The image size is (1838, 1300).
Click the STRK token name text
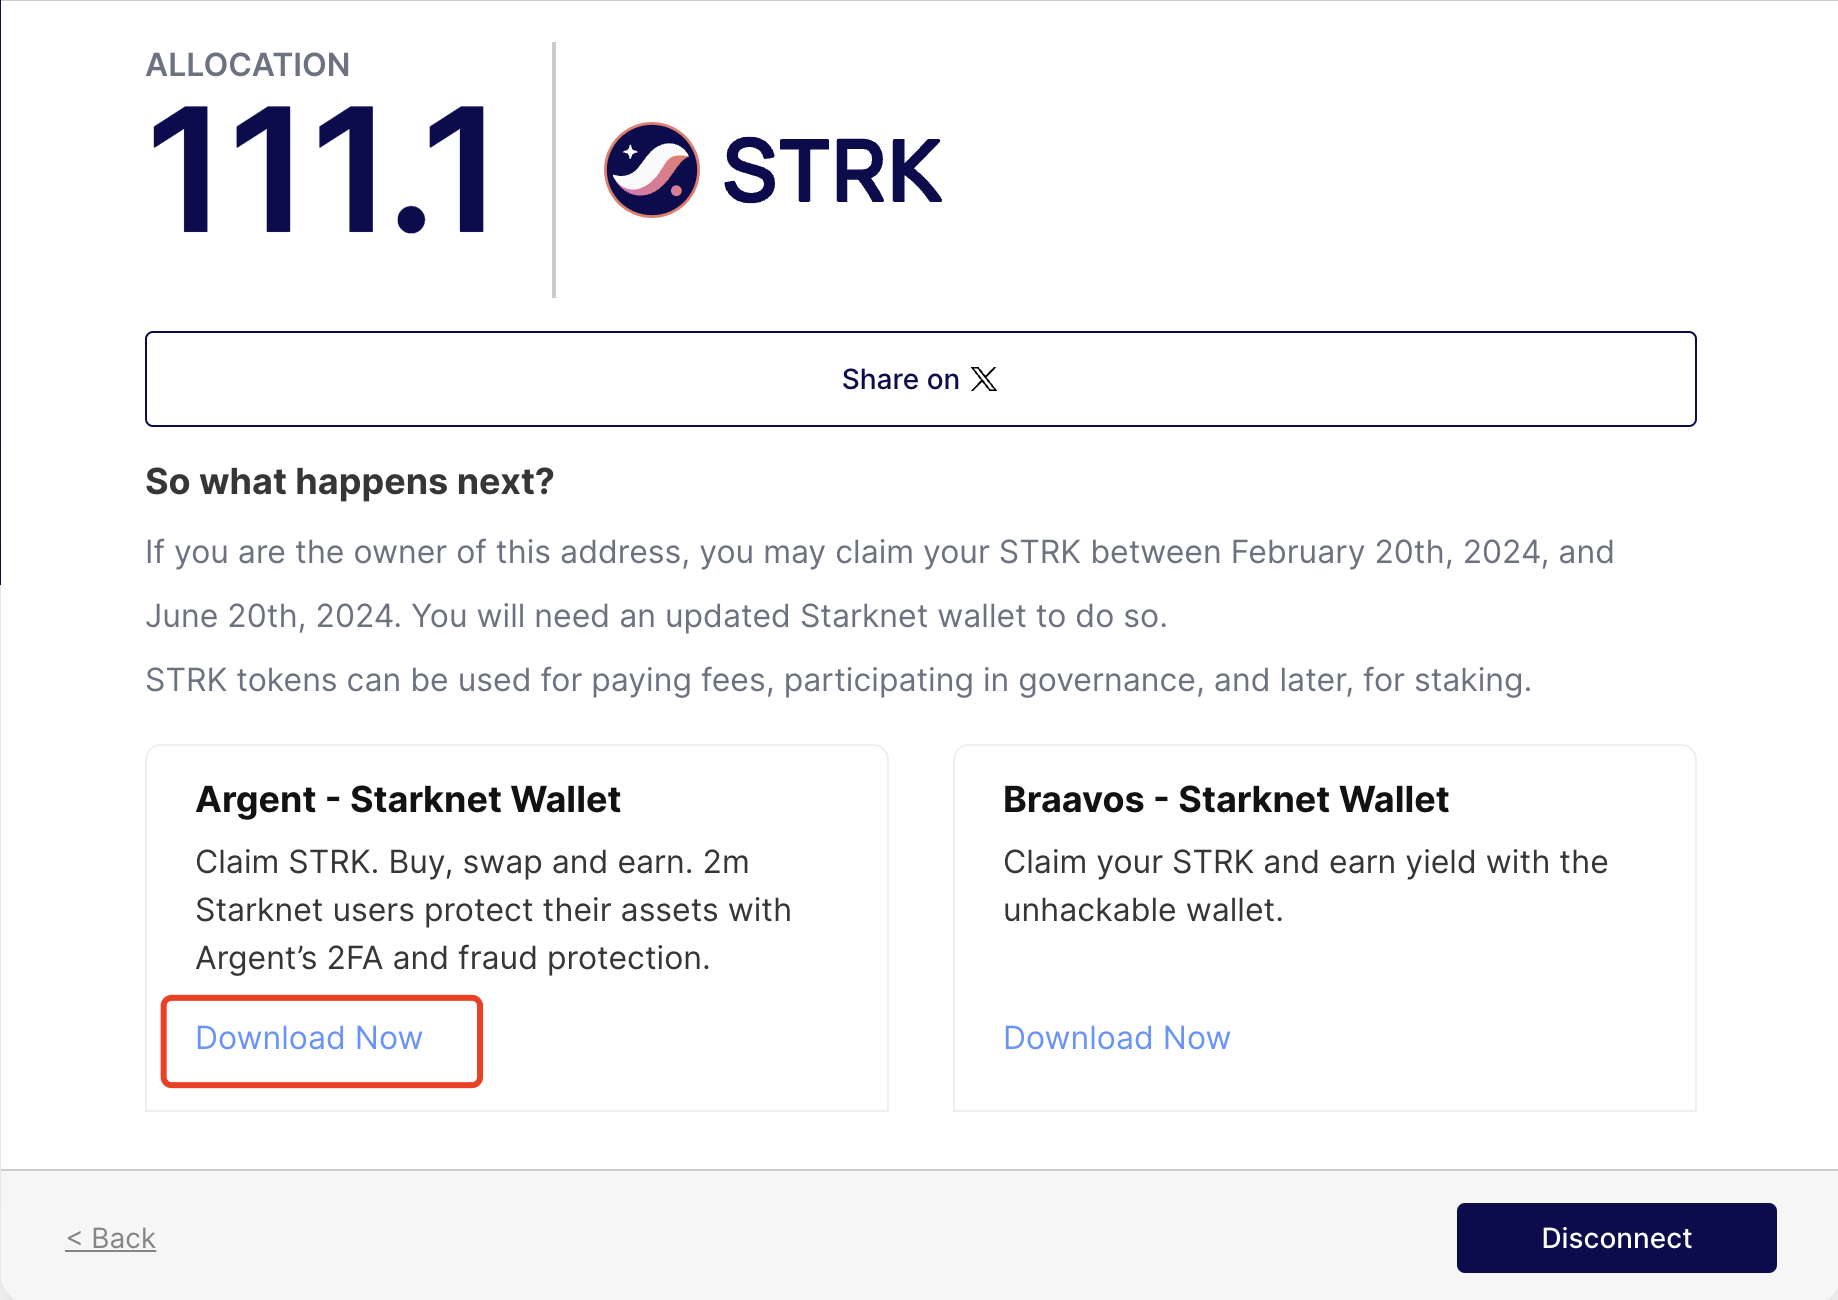(x=832, y=171)
